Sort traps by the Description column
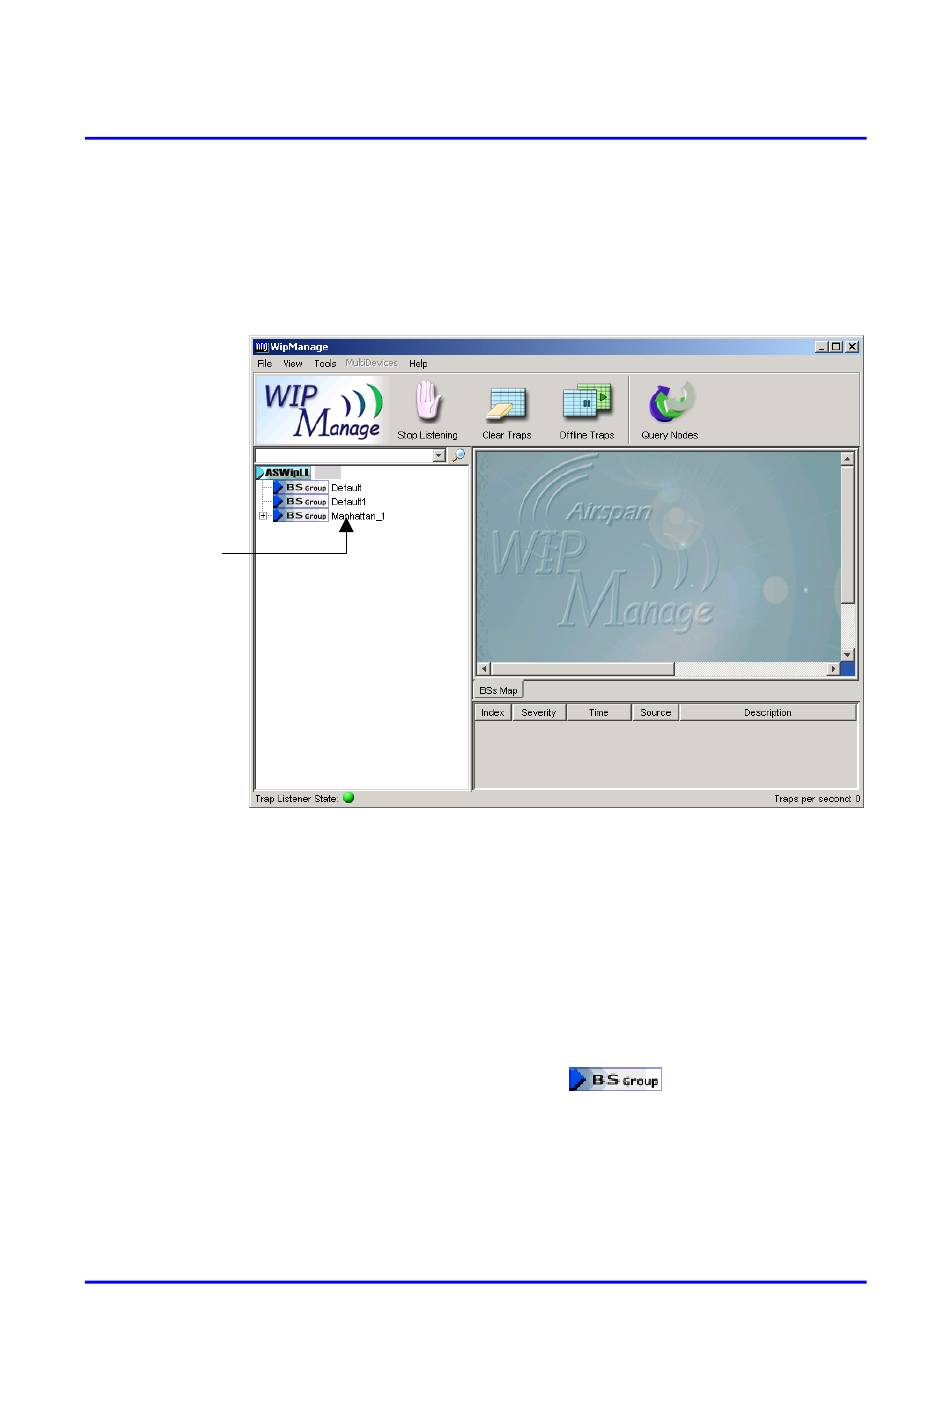 767,713
